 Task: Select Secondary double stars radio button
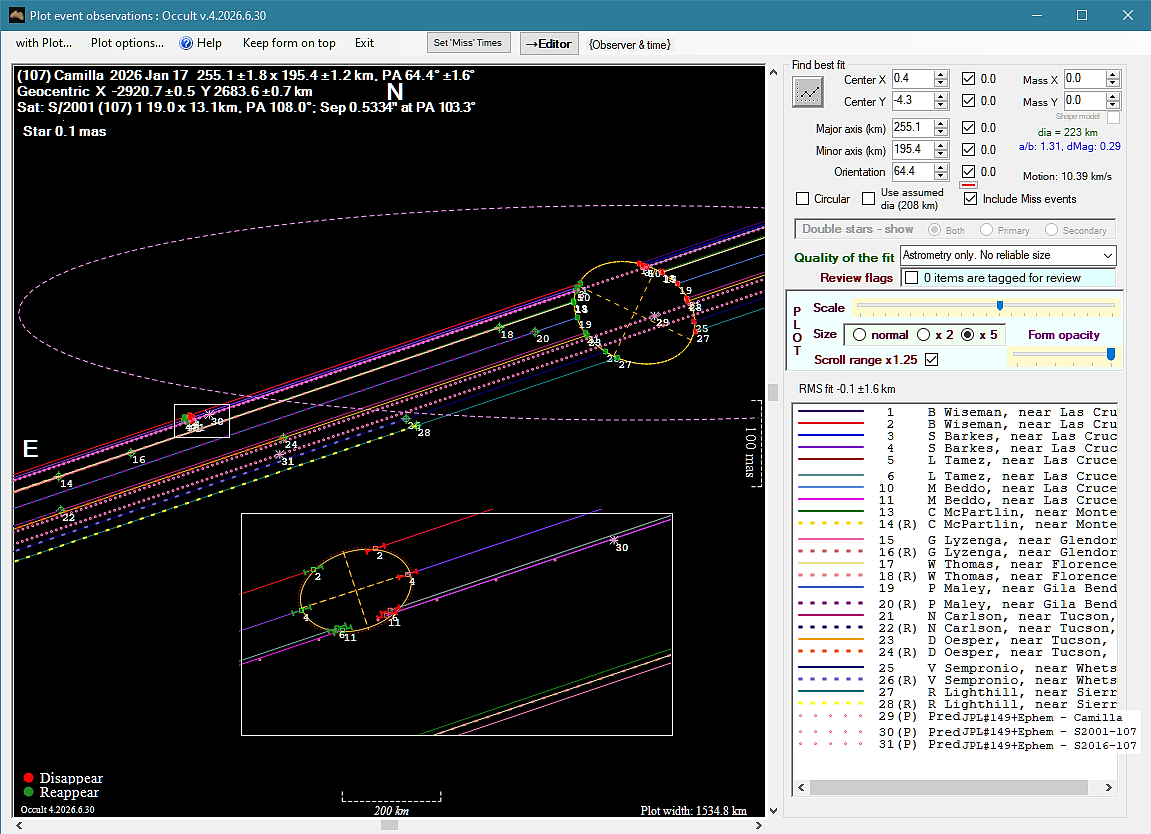[x=1051, y=230]
